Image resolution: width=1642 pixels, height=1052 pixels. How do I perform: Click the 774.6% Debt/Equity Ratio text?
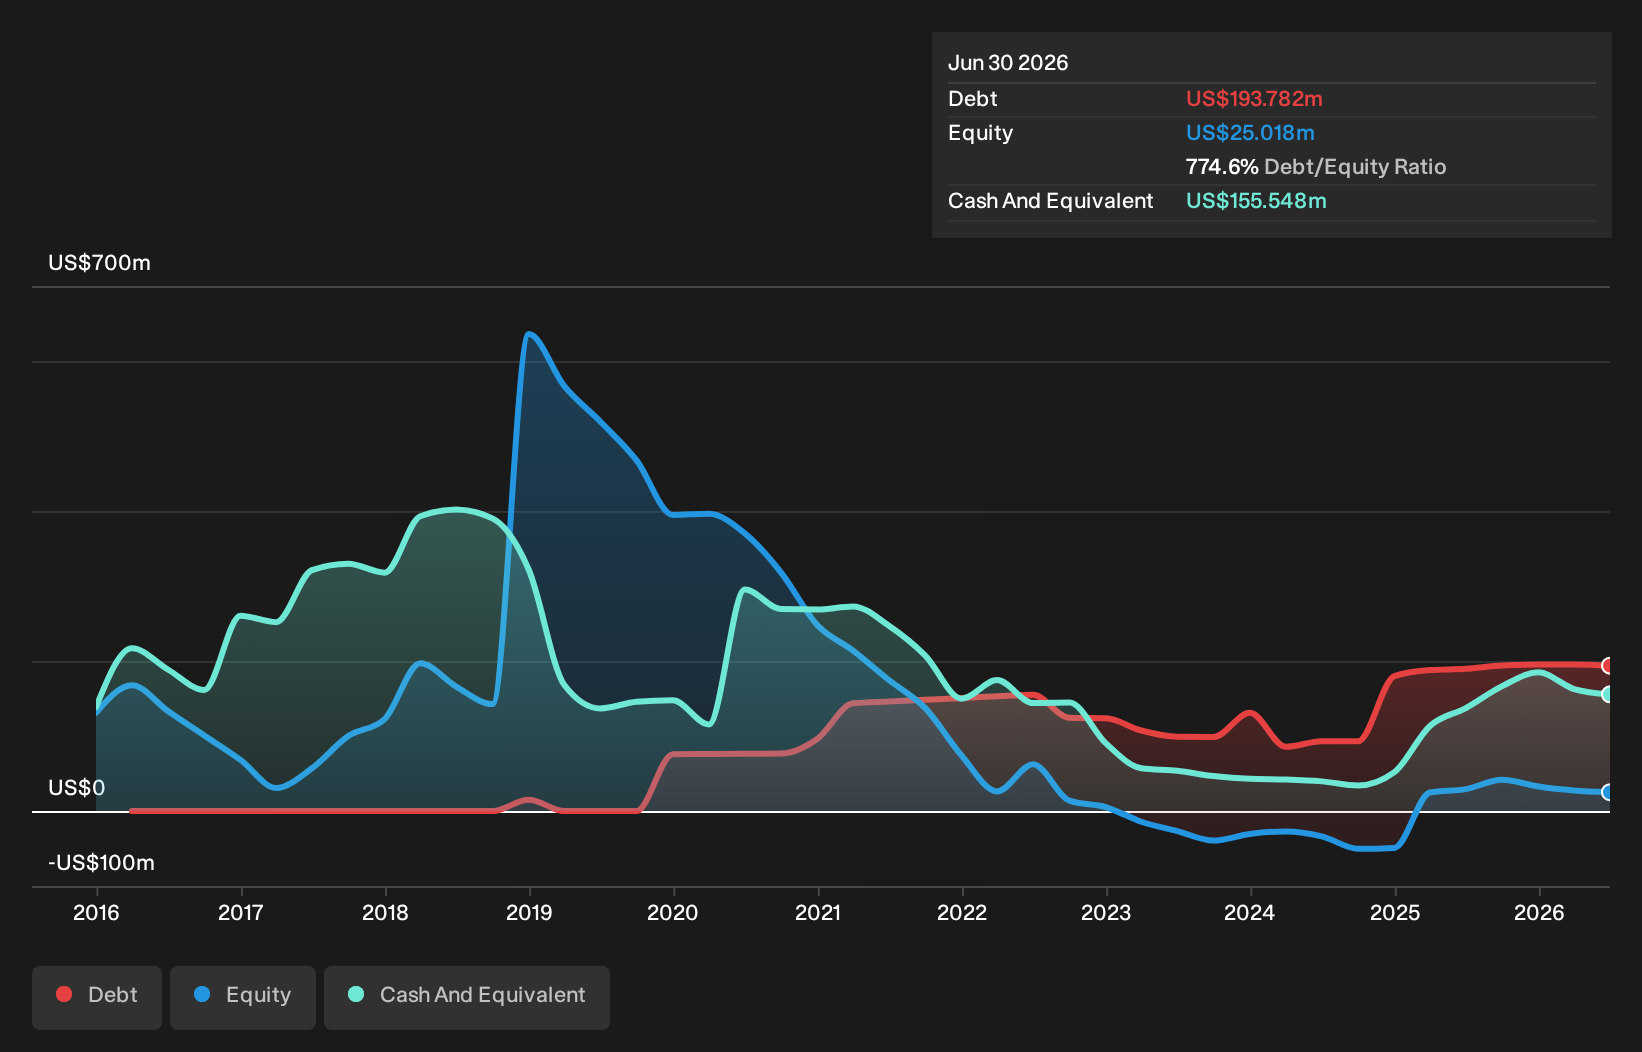tap(1316, 167)
